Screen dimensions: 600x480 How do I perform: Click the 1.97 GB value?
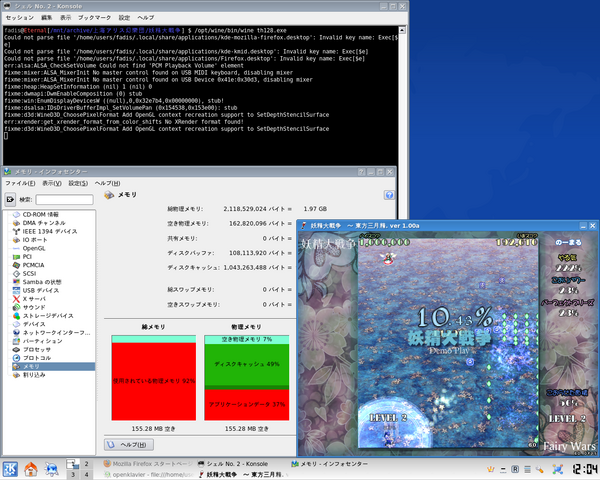click(315, 209)
